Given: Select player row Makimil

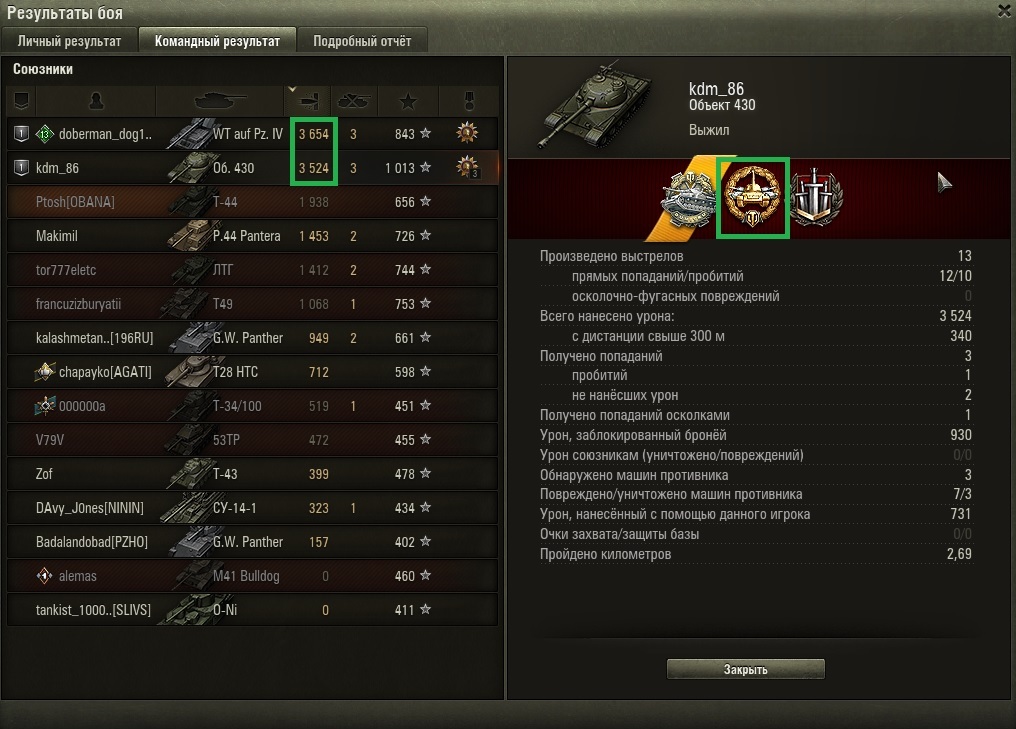Looking at the screenshot, I should point(253,236).
